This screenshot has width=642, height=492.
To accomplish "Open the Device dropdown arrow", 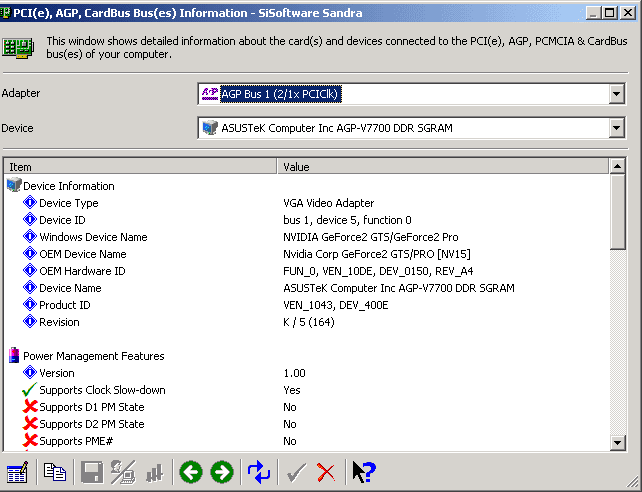I will pos(616,128).
